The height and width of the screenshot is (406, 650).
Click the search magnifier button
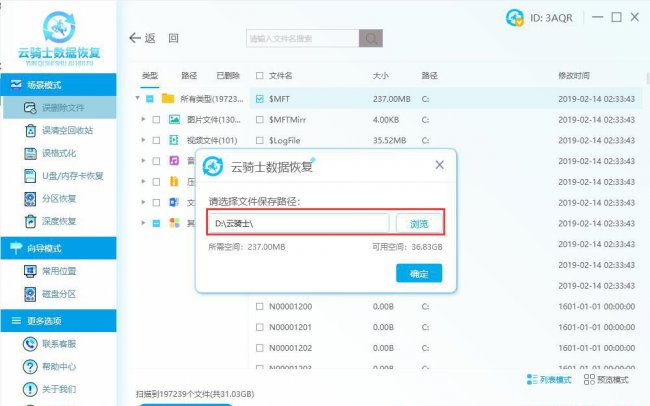(x=371, y=39)
